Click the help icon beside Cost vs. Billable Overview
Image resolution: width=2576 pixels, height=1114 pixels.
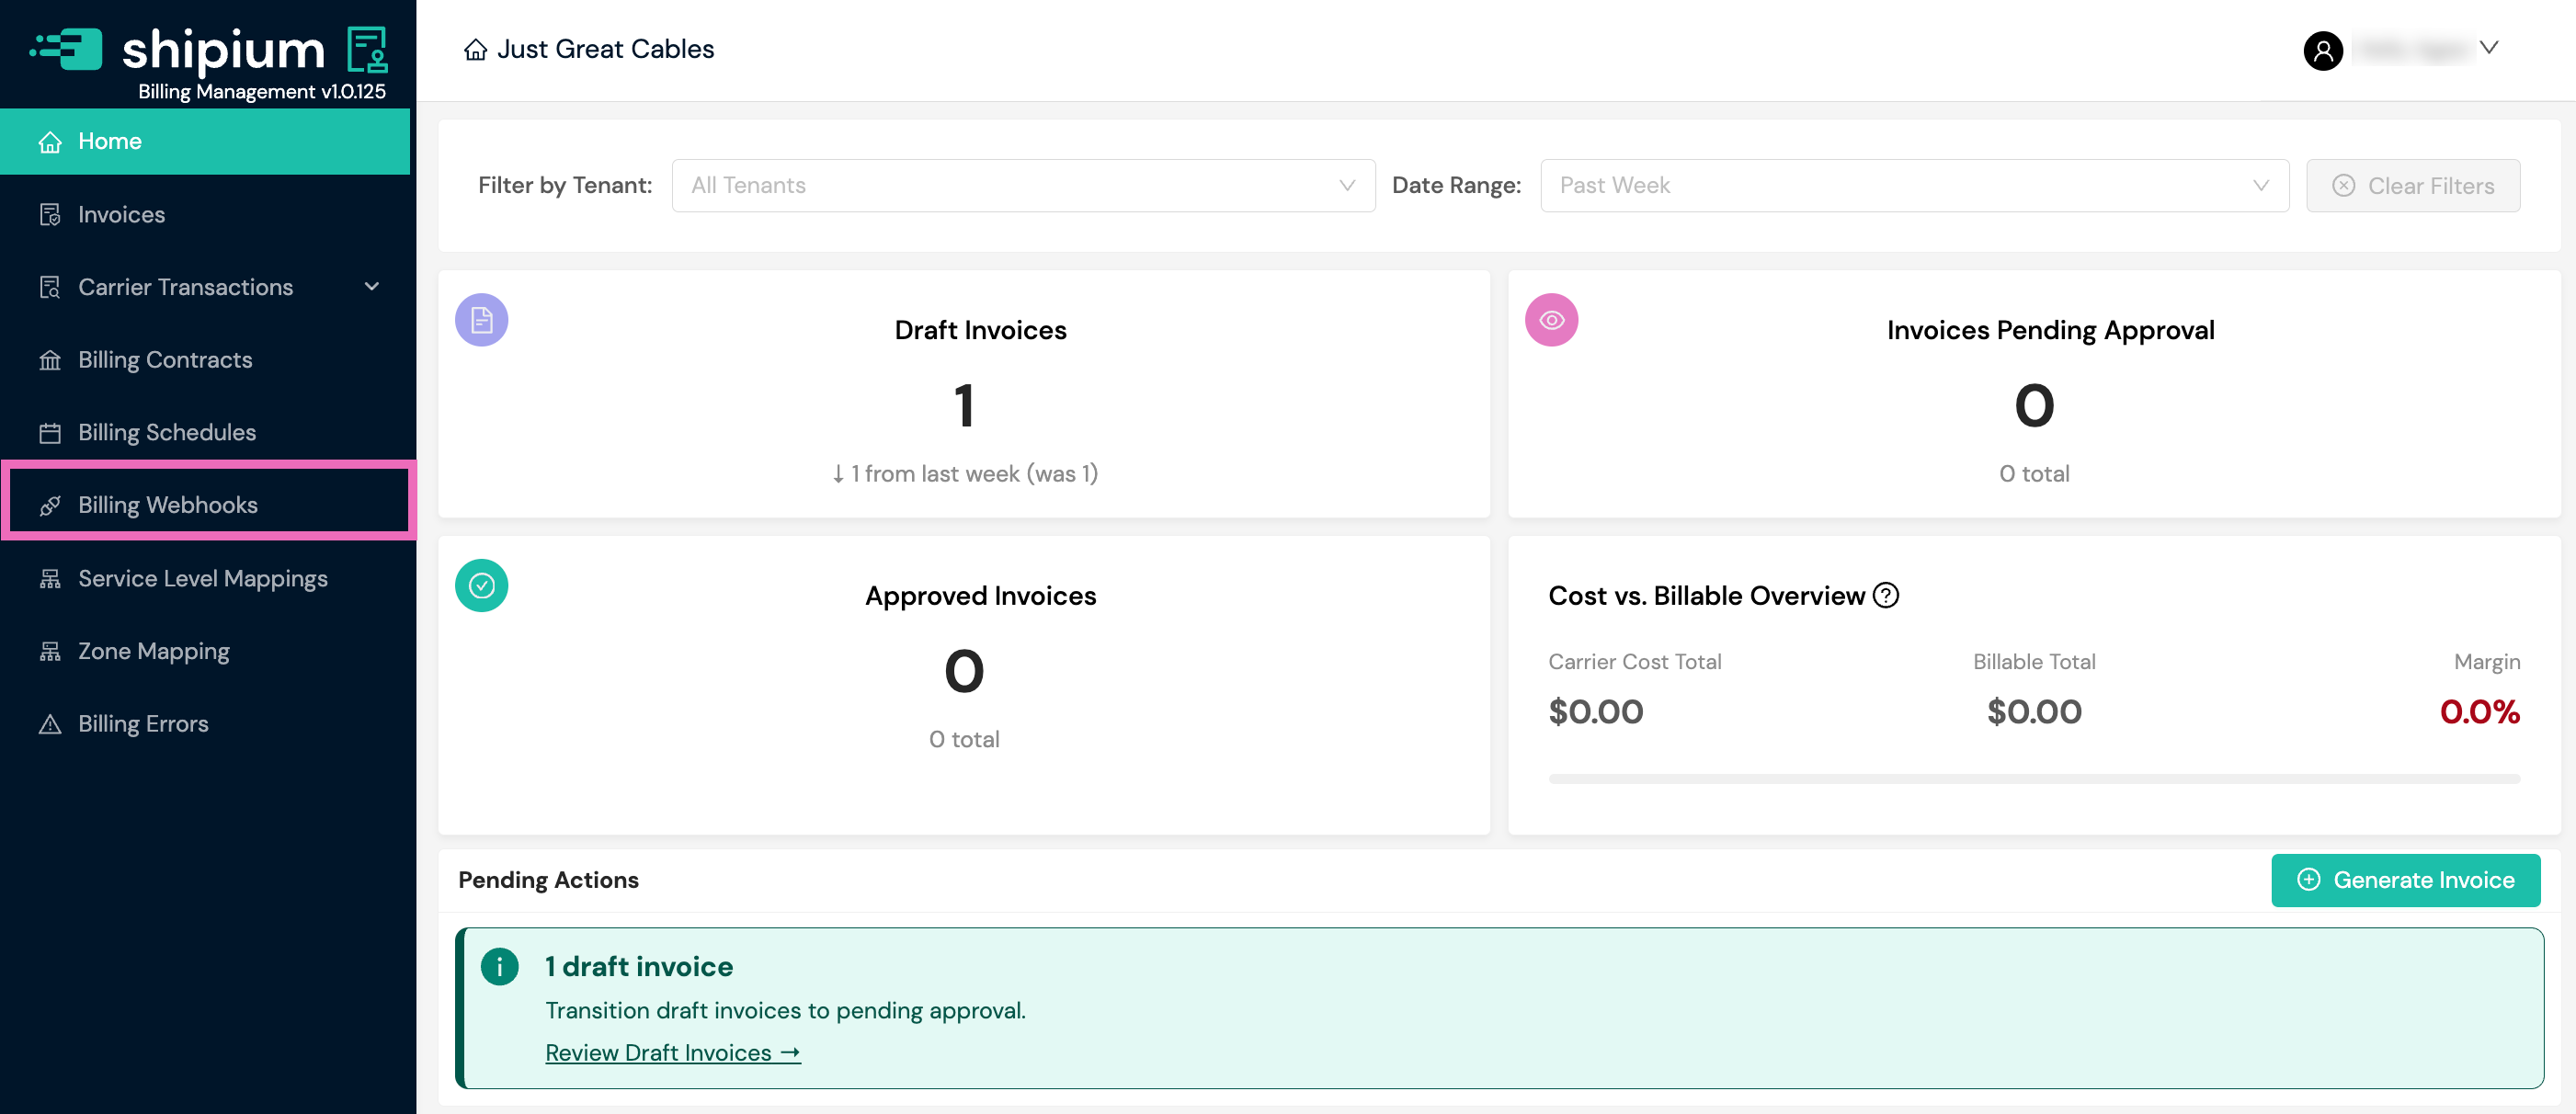(x=1885, y=596)
